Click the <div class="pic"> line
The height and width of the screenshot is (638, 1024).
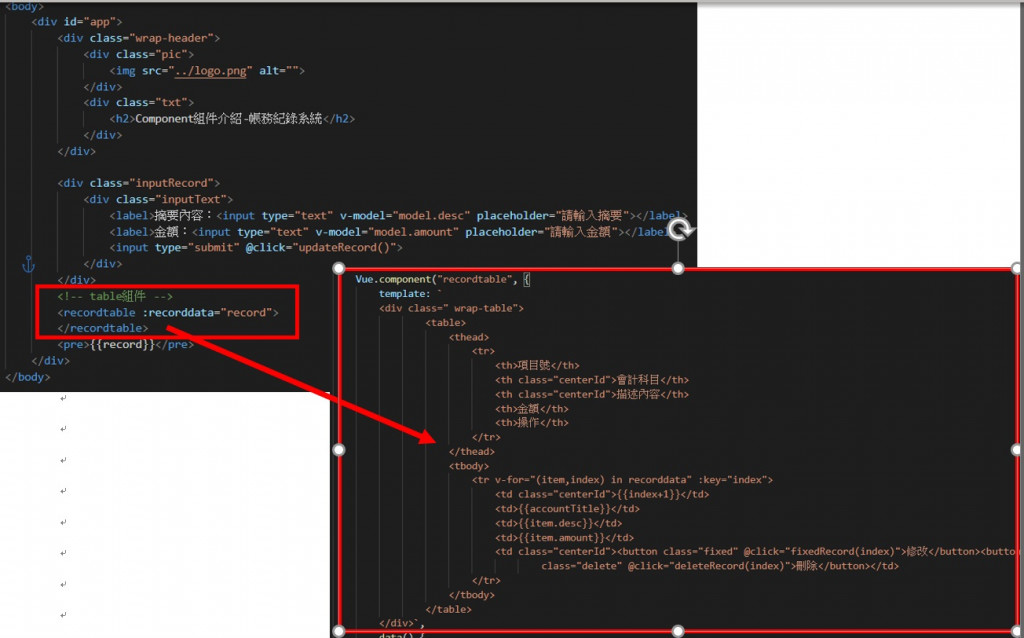(138, 54)
